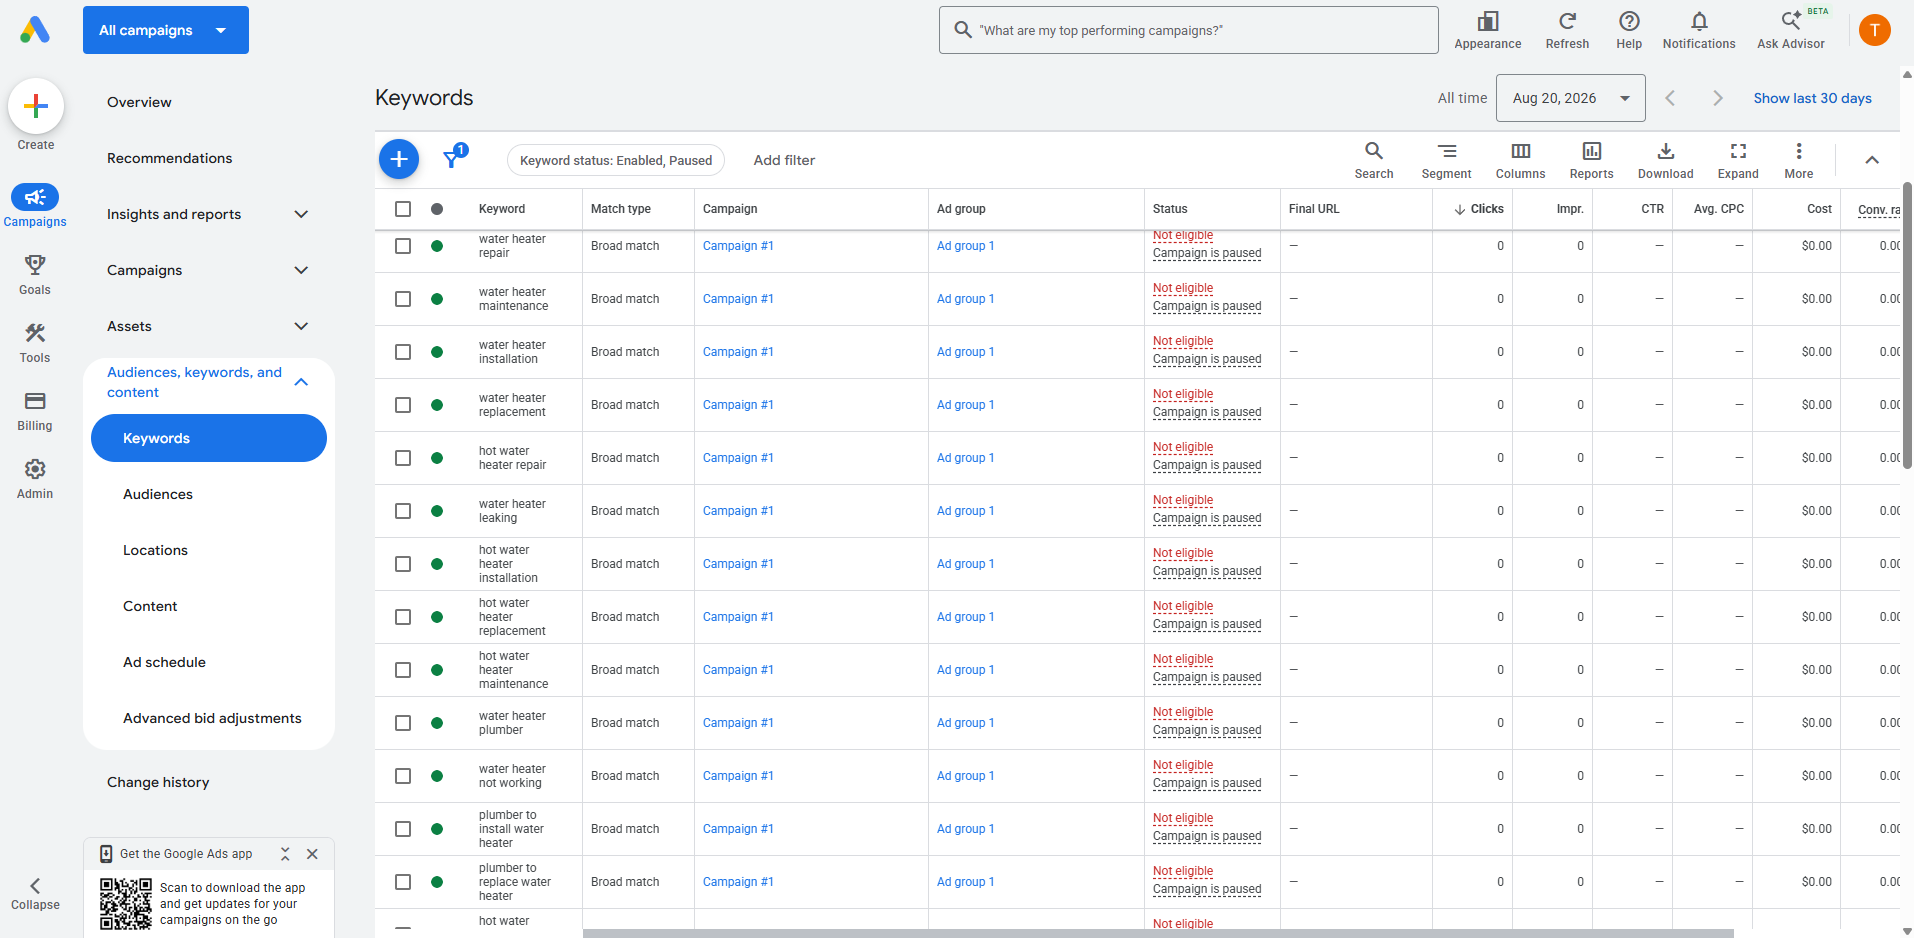
Task: Open the account avatar T
Action: tap(1875, 30)
